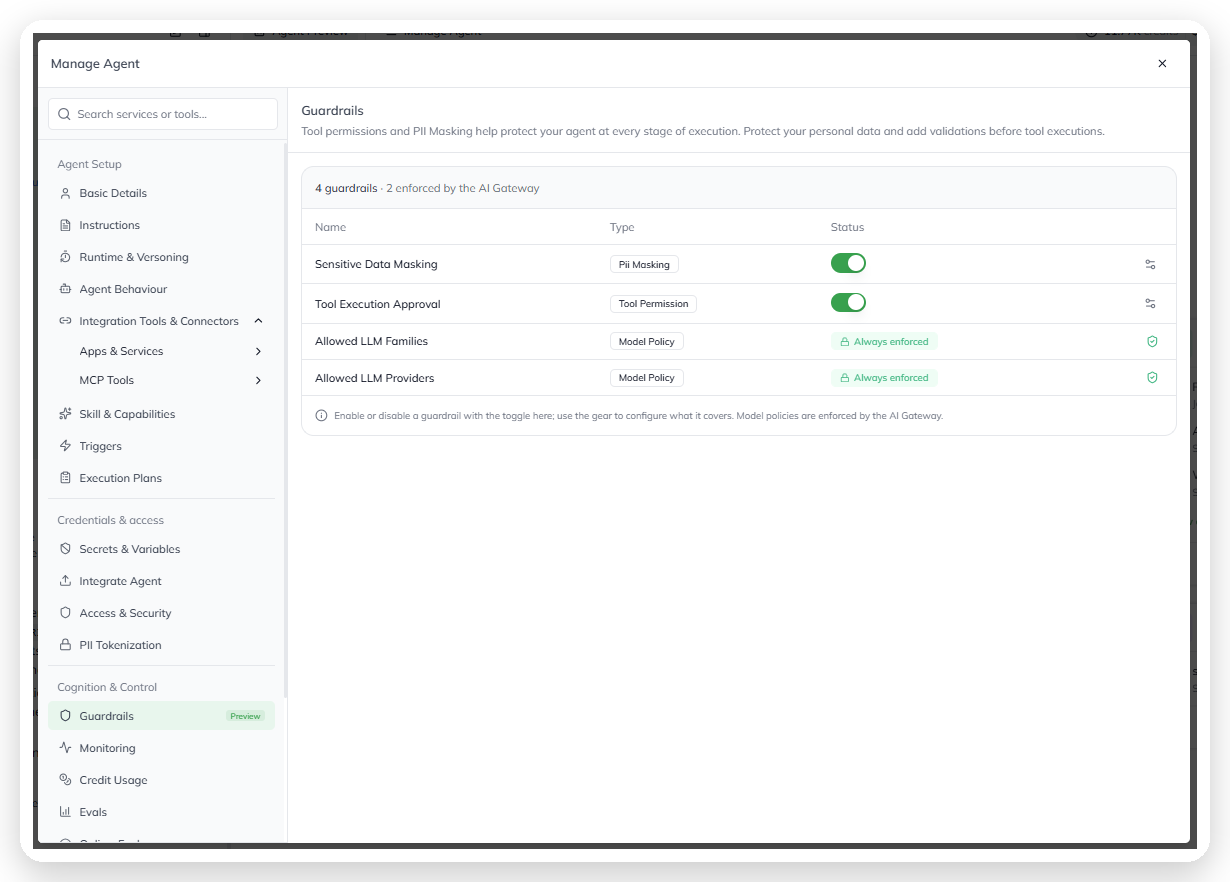Click shield check icon for Allowed LLM Families

pos(1152,342)
